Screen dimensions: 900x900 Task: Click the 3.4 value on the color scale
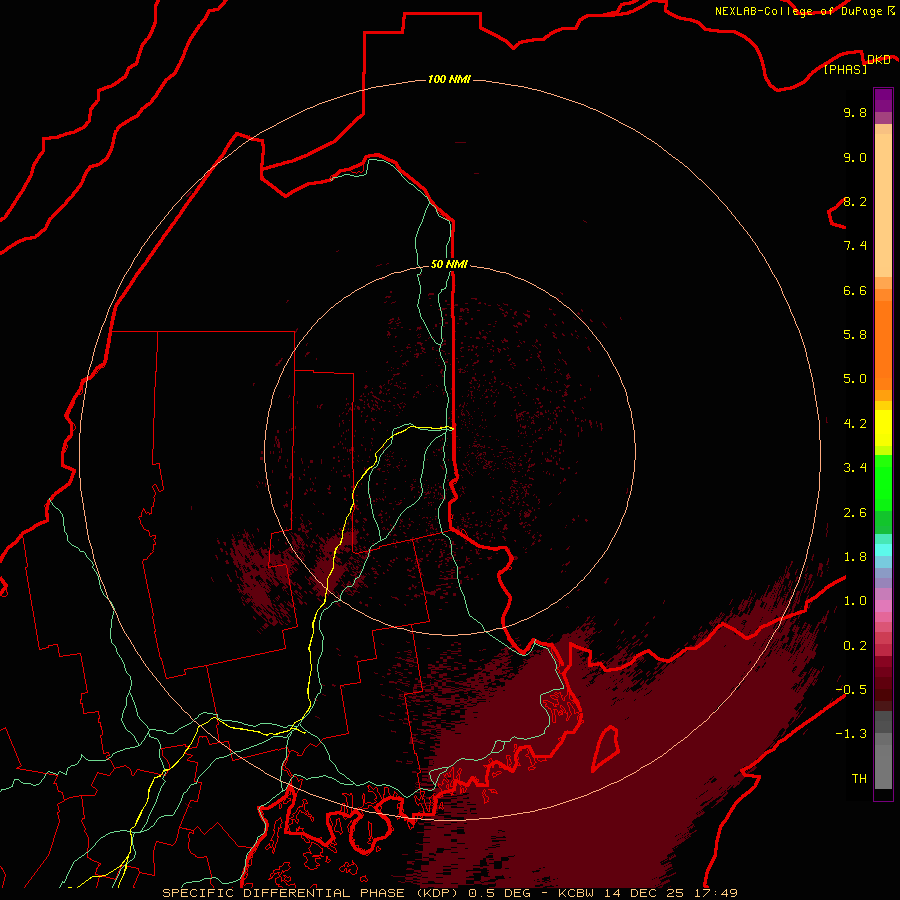[855, 468]
